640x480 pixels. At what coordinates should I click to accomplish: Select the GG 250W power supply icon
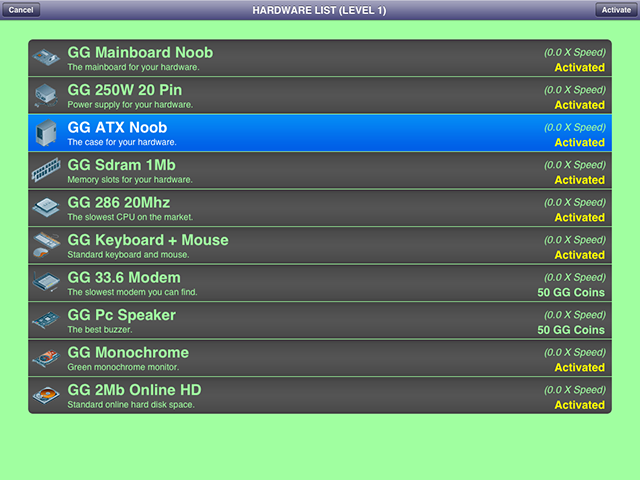click(46, 95)
